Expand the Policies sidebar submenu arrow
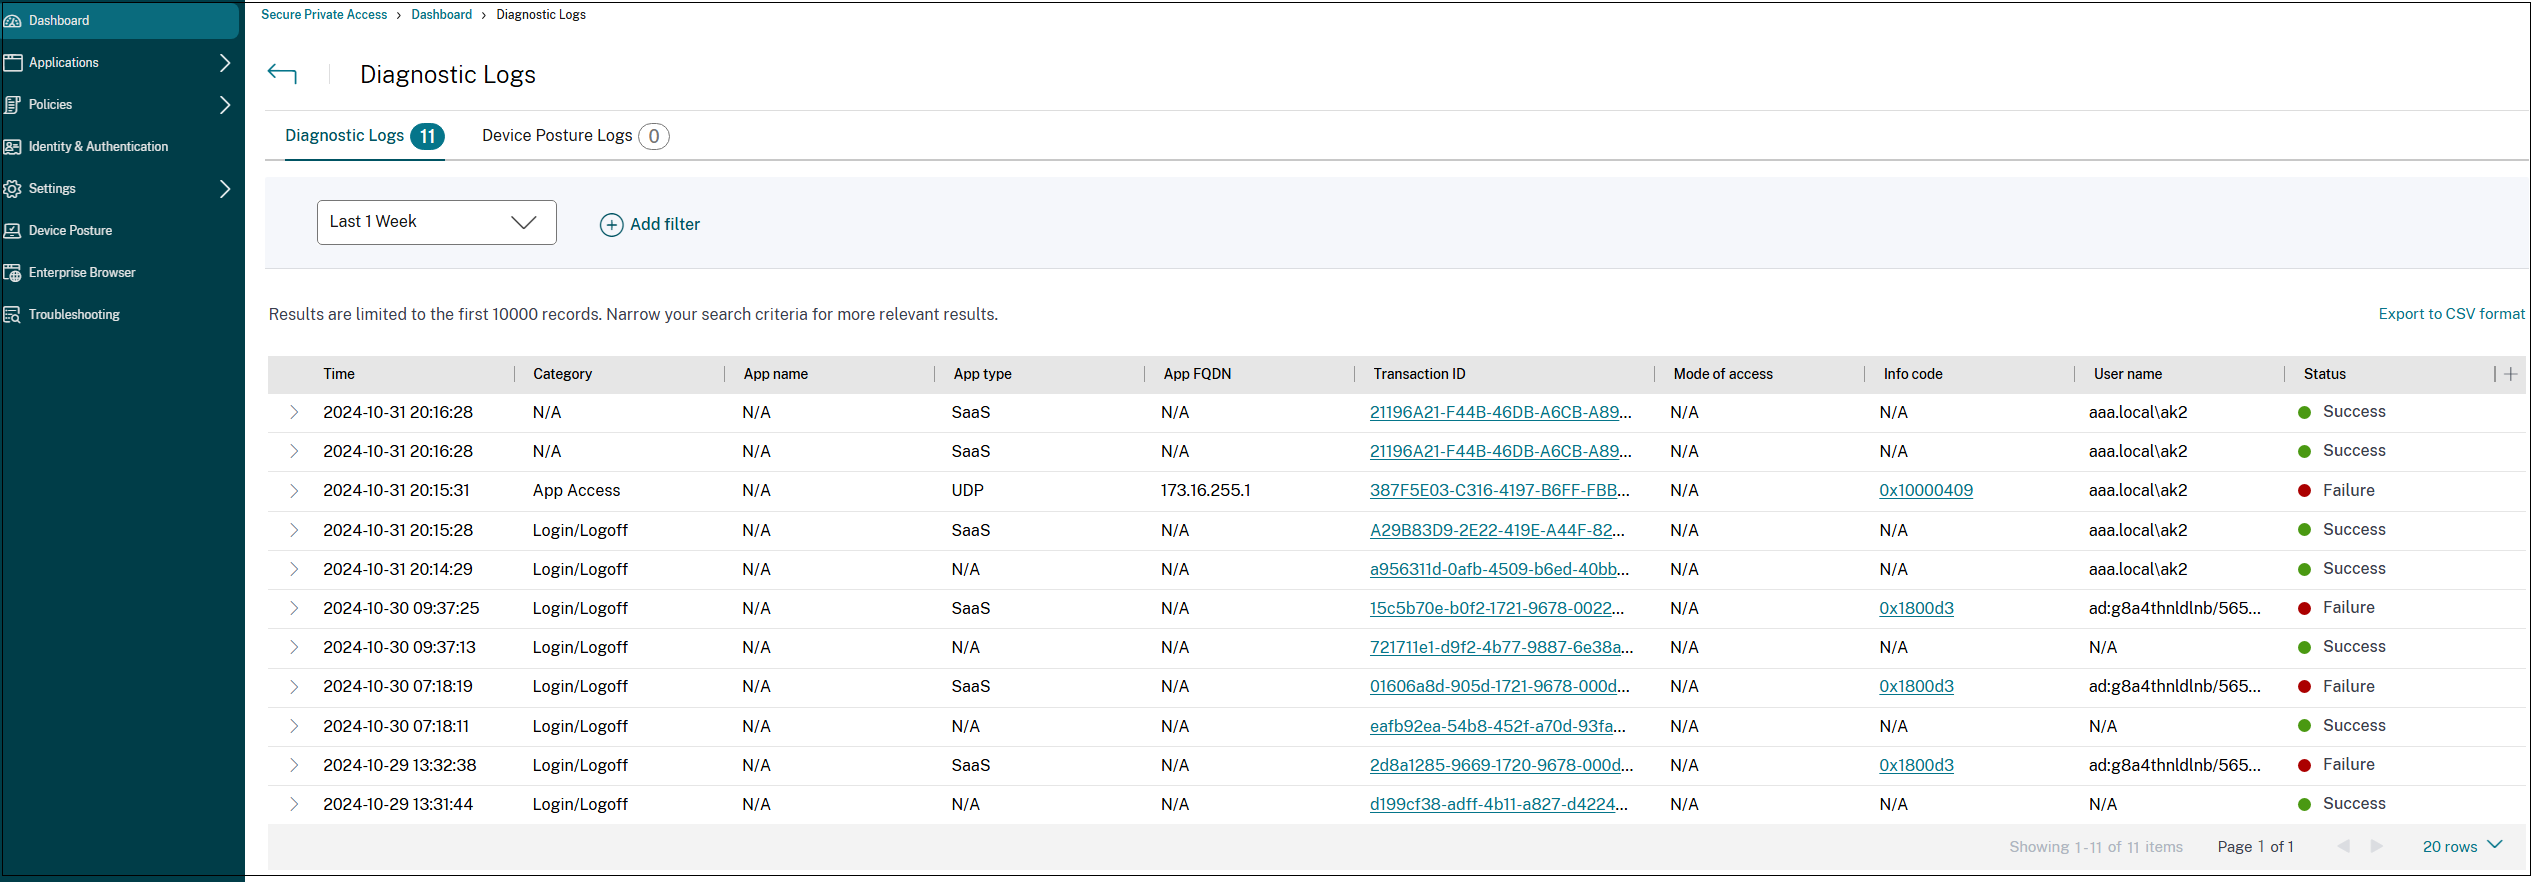 click(x=224, y=105)
